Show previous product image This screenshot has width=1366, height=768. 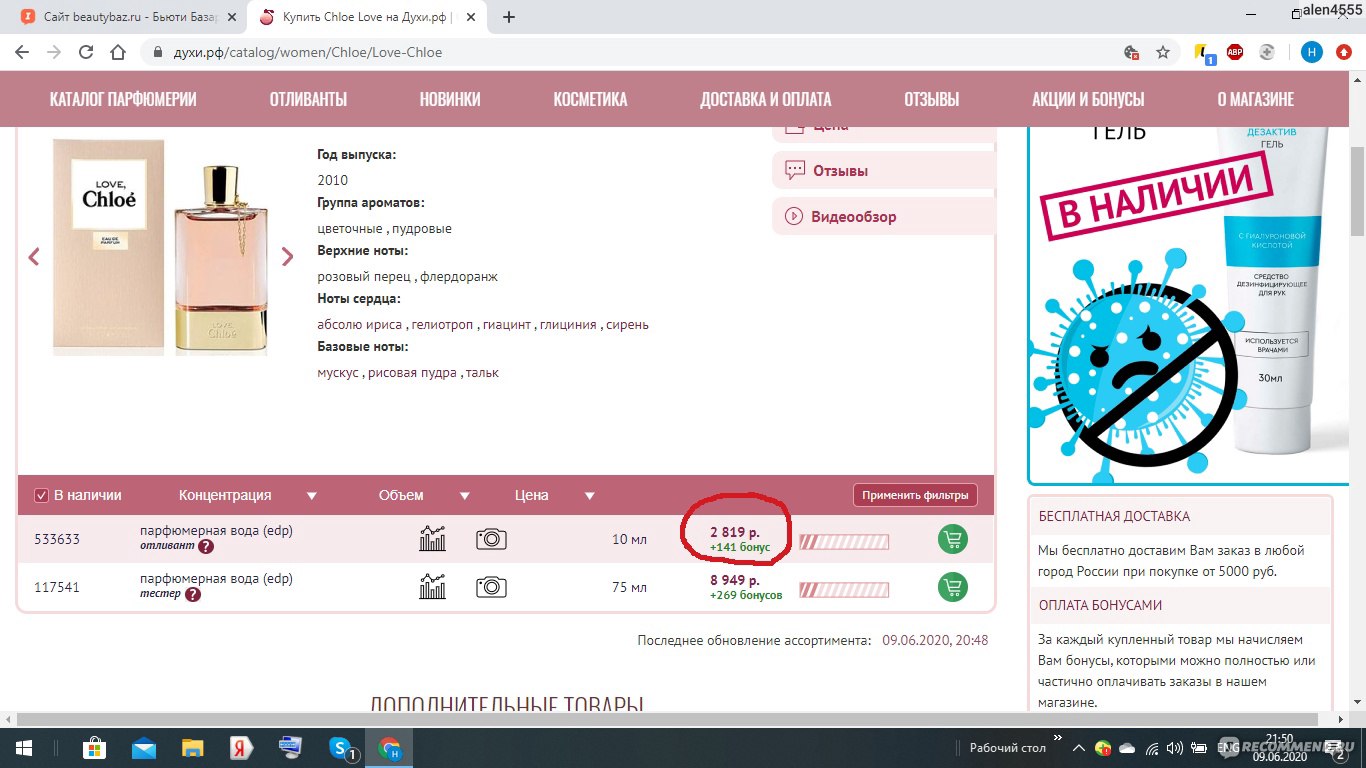34,256
